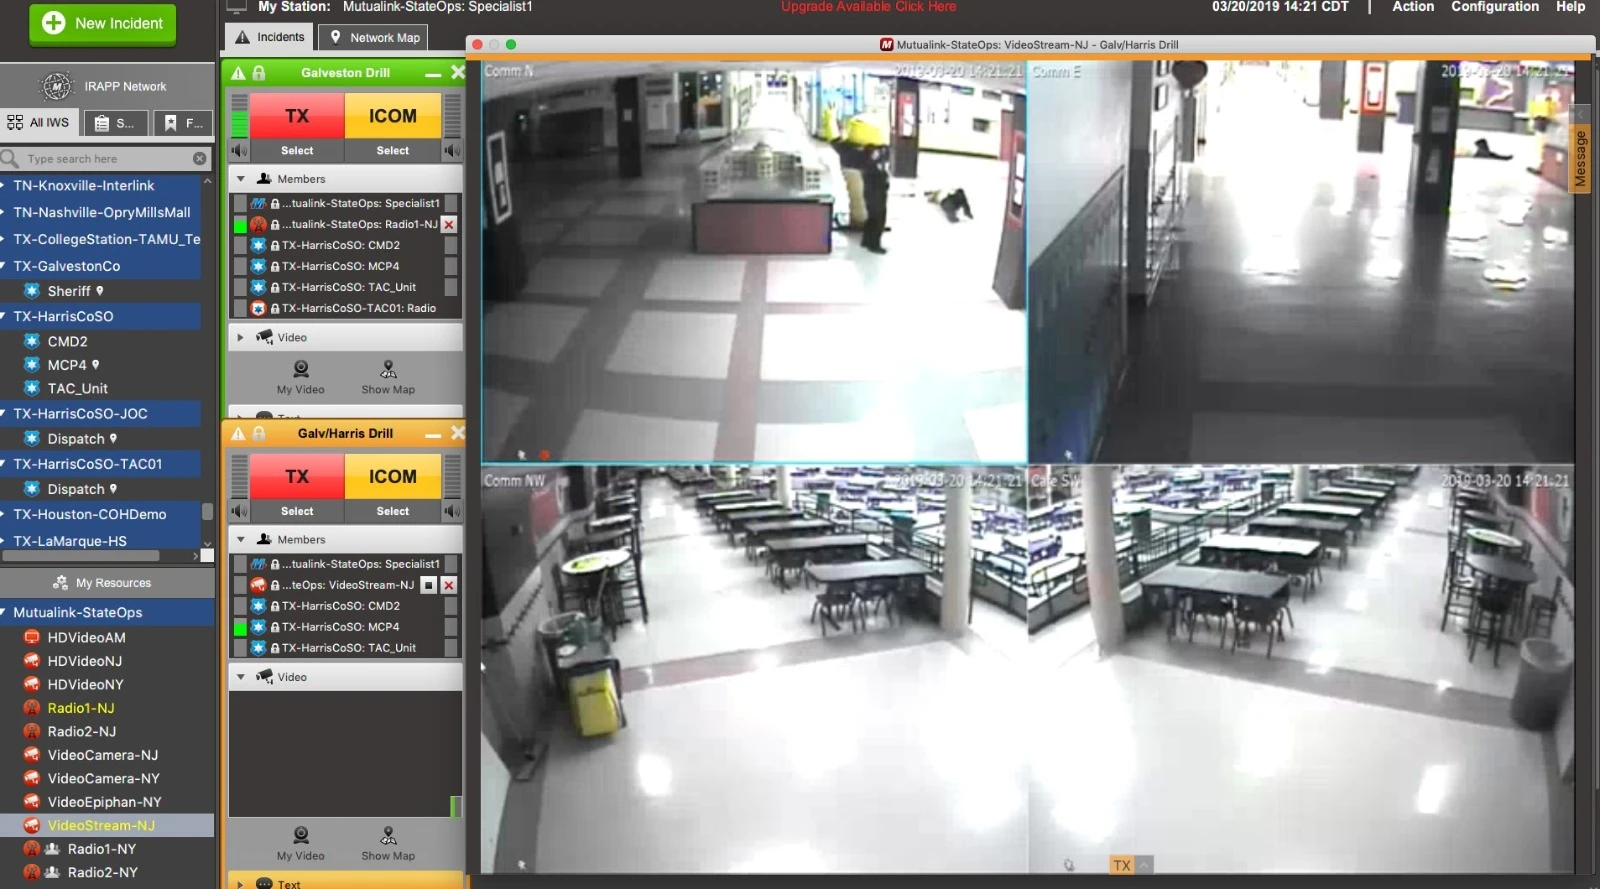Screen dimensions: 1600x889
Task: Clear the search field with the X icon
Action: [x=200, y=159]
